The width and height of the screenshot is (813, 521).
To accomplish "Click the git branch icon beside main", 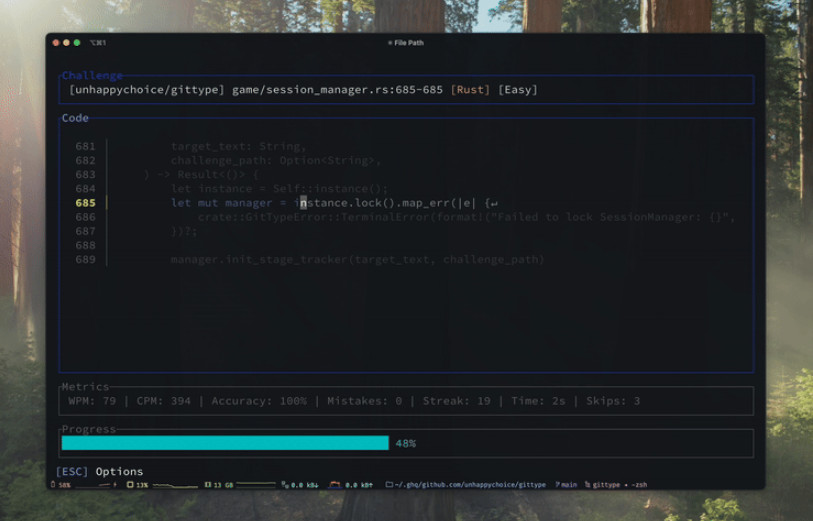I will point(557,485).
